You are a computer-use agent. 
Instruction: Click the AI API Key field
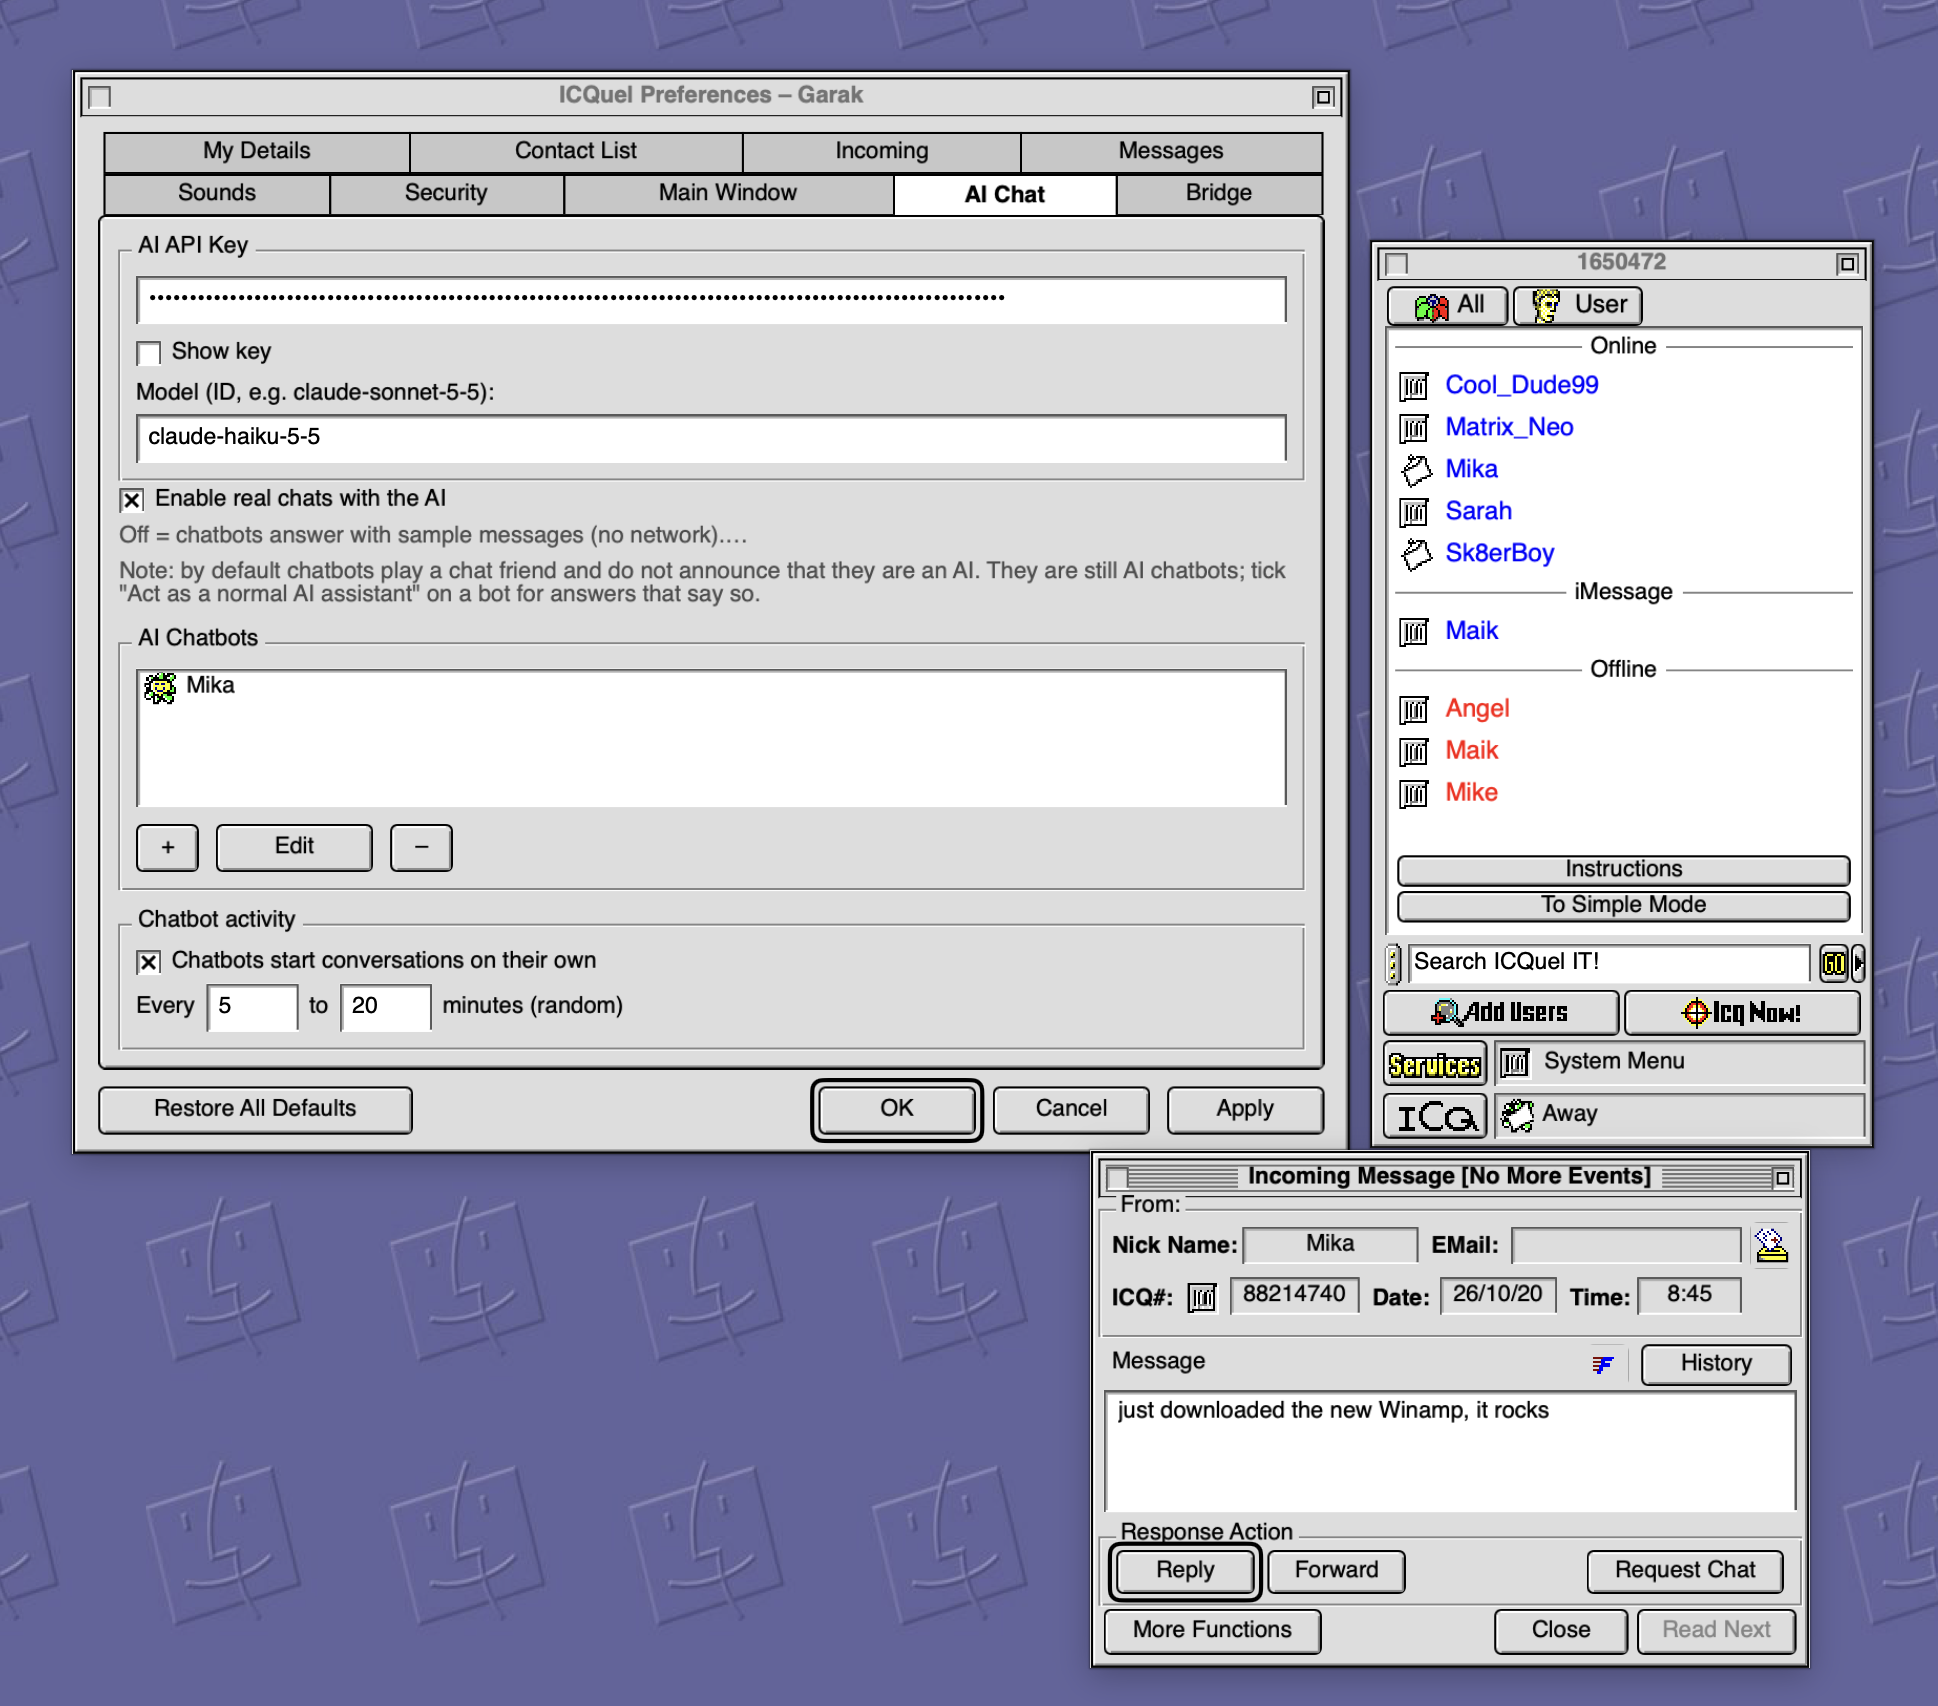point(711,300)
